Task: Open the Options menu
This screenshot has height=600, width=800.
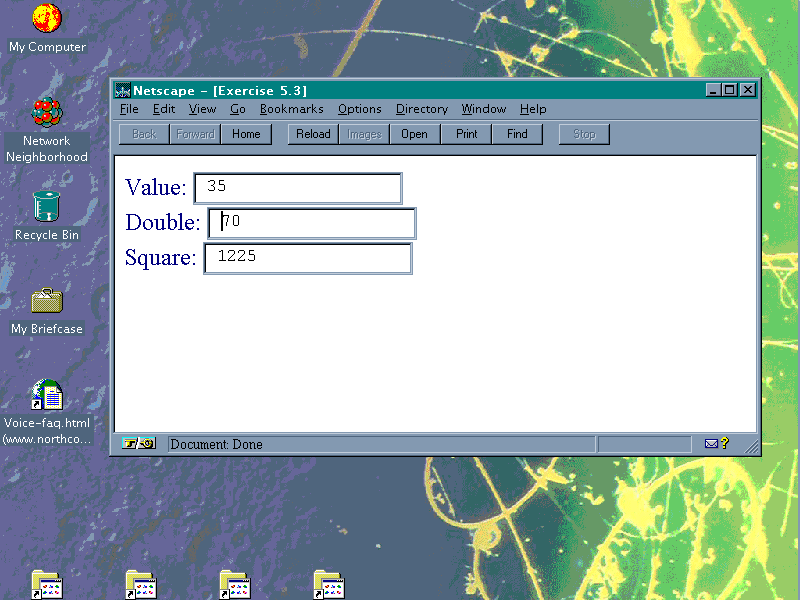Action: coord(359,109)
